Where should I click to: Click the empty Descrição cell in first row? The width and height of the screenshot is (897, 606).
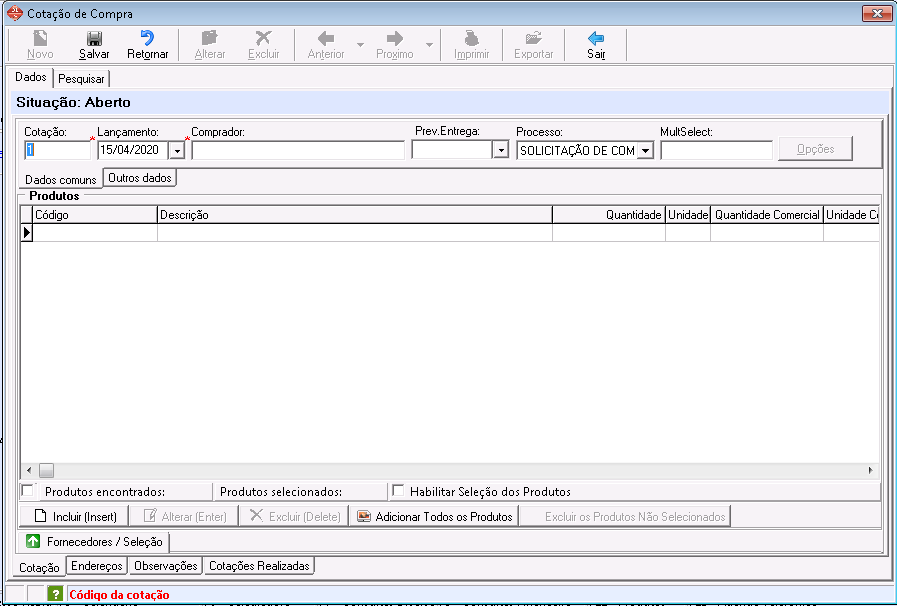coord(355,232)
